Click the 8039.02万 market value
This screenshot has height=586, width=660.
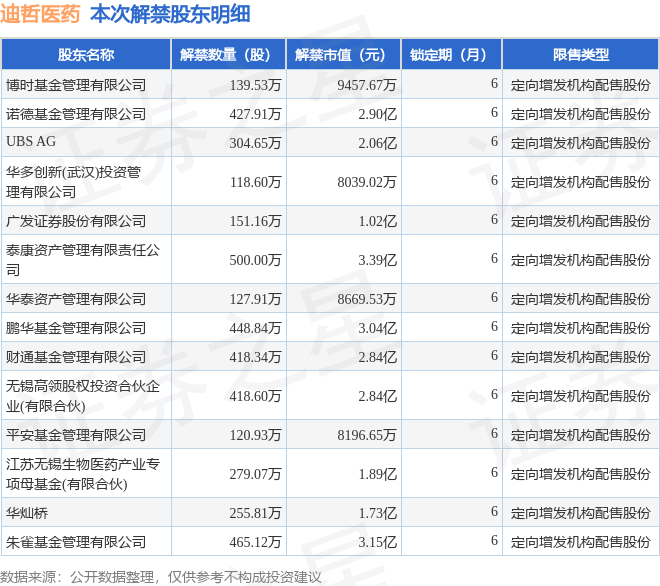point(367,182)
